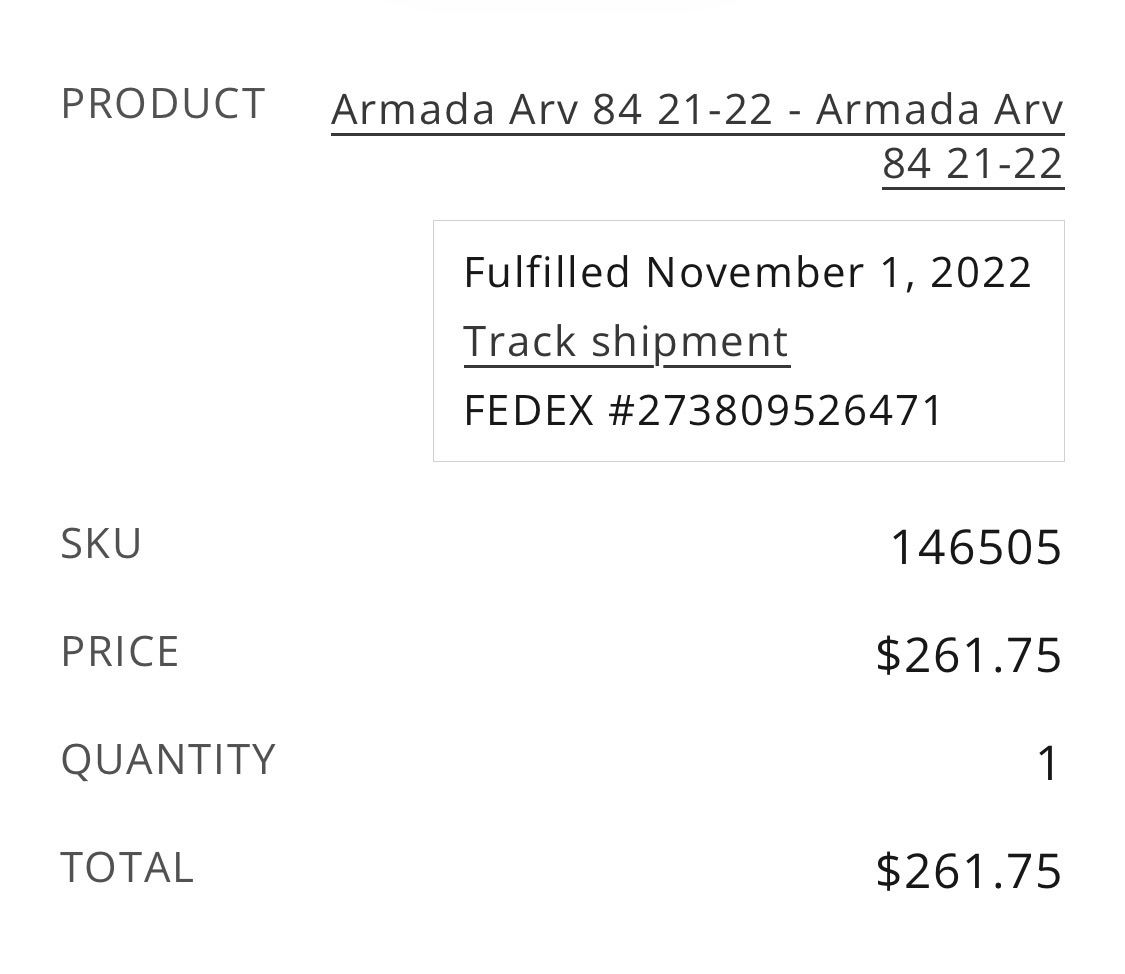Click the PRICE row label
Screen dimensions: 1125x974
[x=120, y=652]
